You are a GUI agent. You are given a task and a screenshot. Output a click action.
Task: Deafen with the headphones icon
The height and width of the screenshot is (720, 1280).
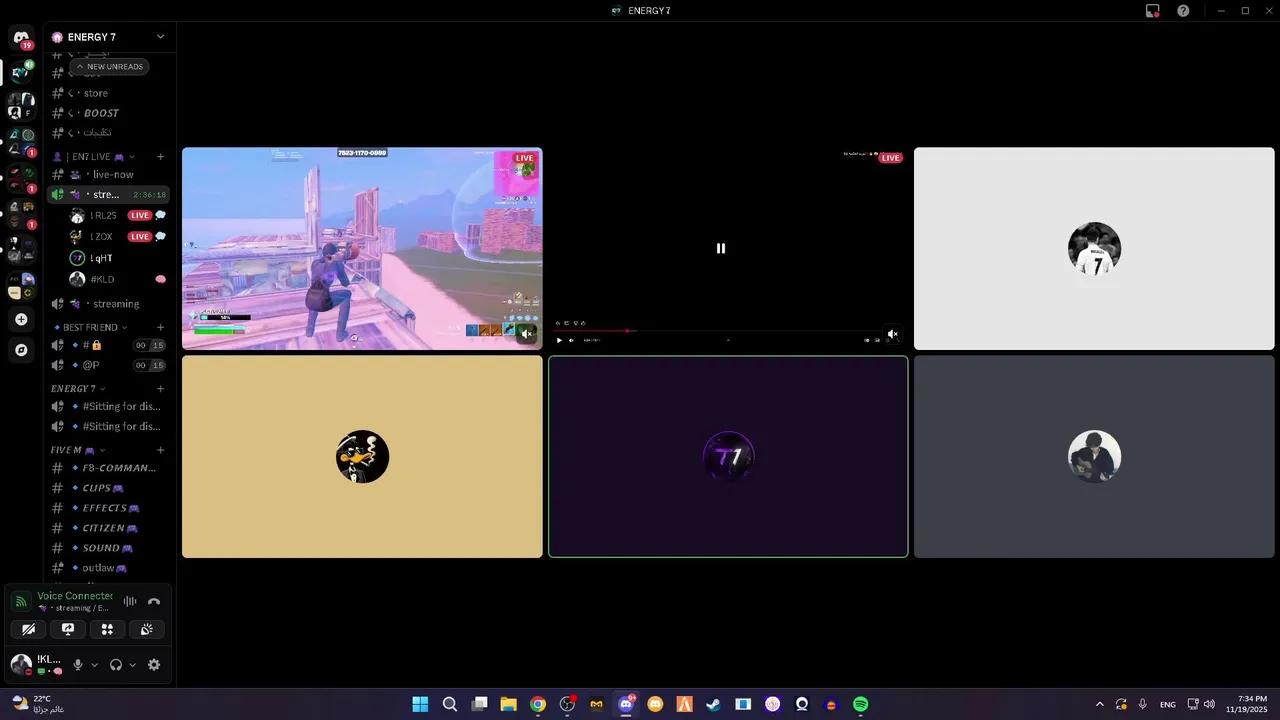(x=116, y=665)
